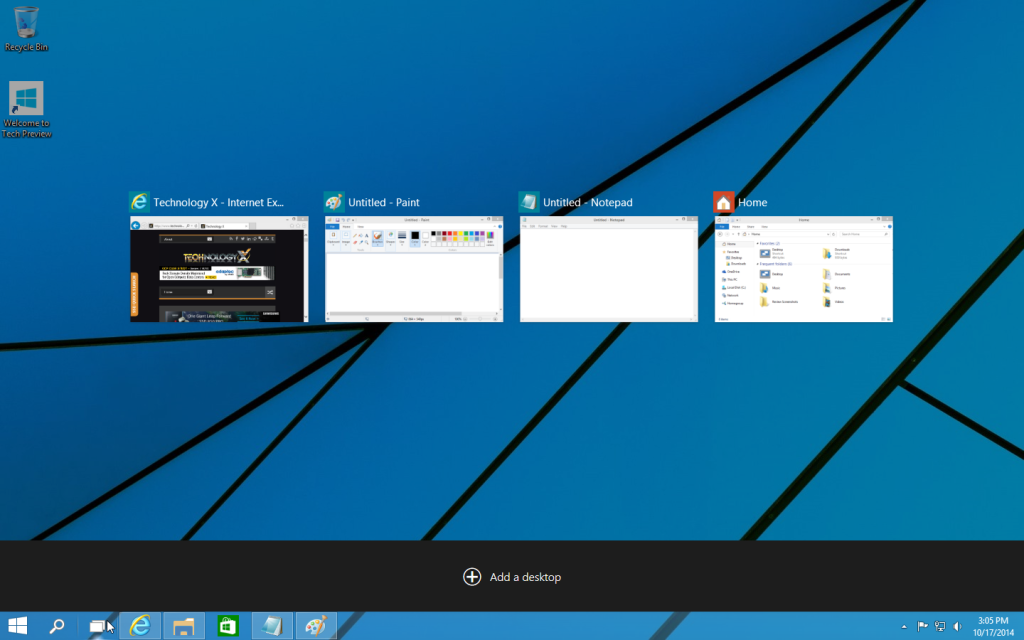Expand the hidden system tray icons arrow

pyautogui.click(x=905, y=627)
